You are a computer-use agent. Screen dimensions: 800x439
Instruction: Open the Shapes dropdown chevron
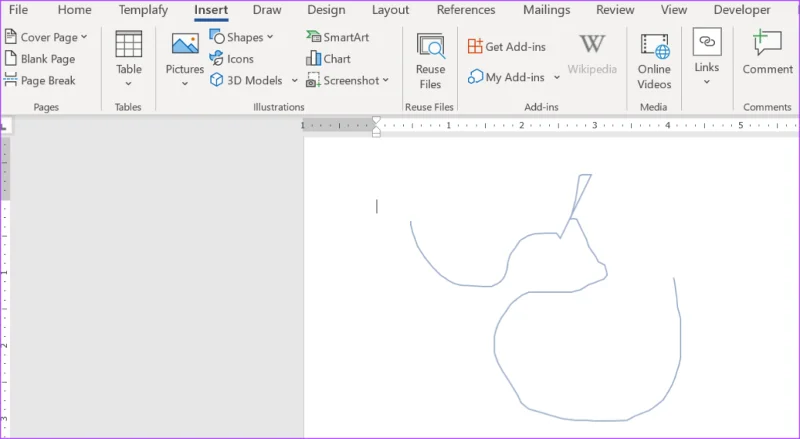point(270,37)
